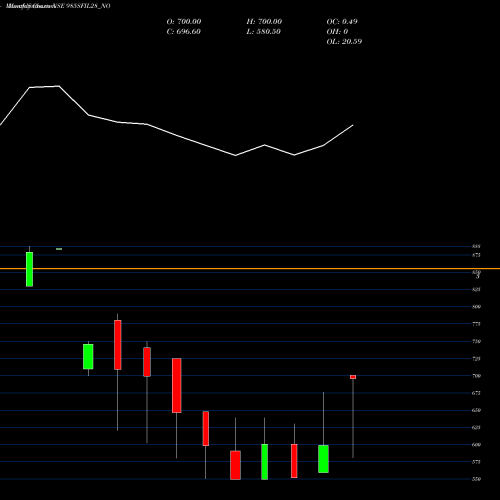Viewport: 500px width, 500px height.
Task: Click the chart symbol title at top-left
Action: (58, 6)
